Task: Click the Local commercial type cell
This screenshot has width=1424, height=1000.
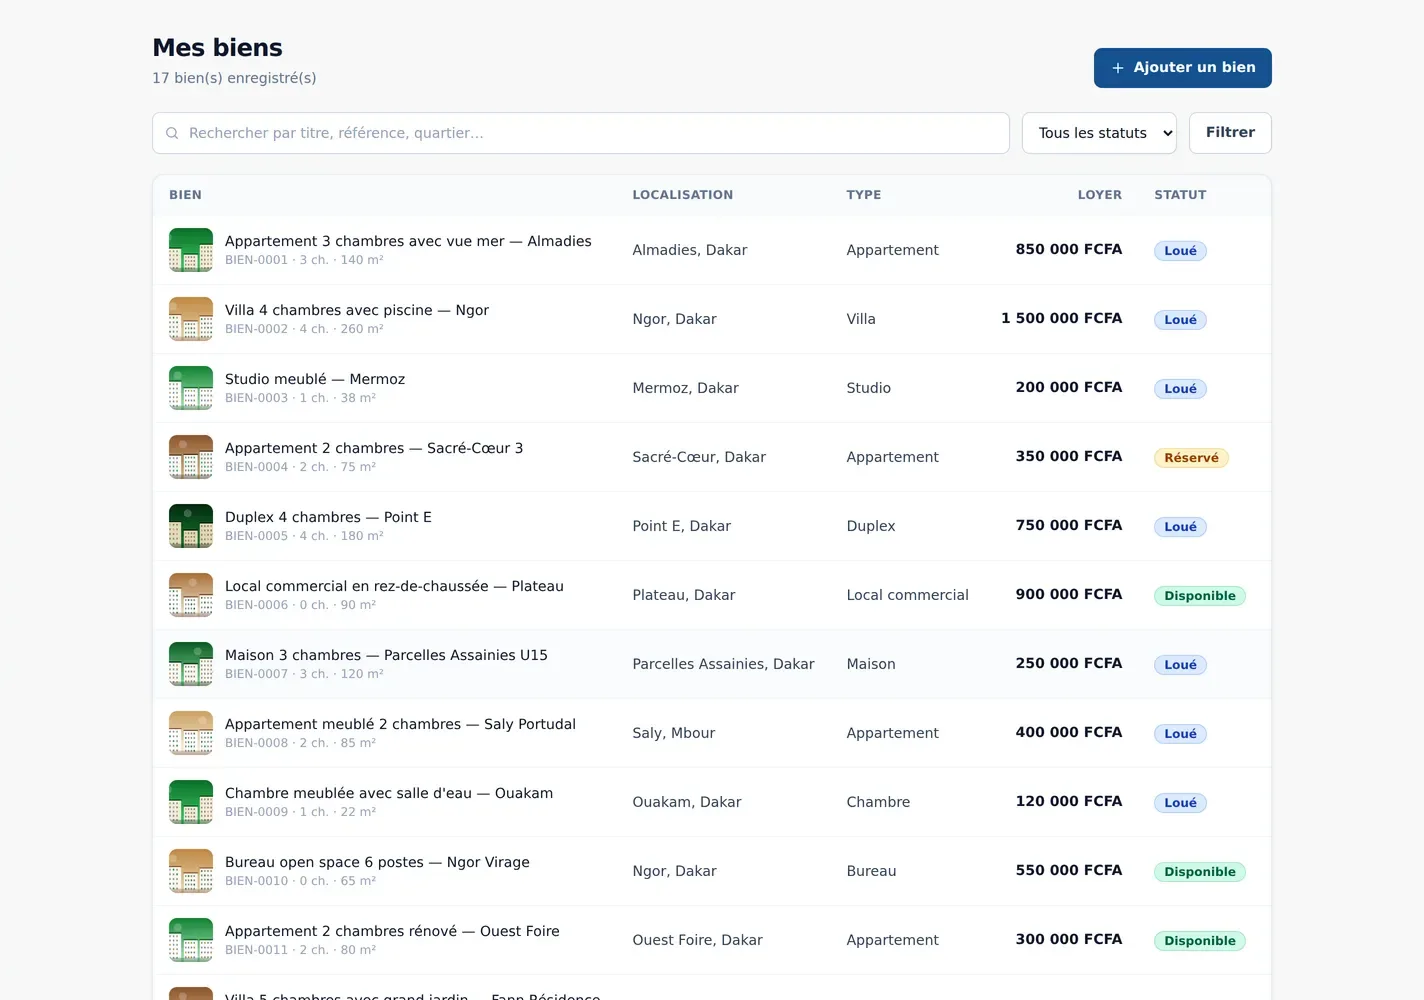Action: pos(907,595)
